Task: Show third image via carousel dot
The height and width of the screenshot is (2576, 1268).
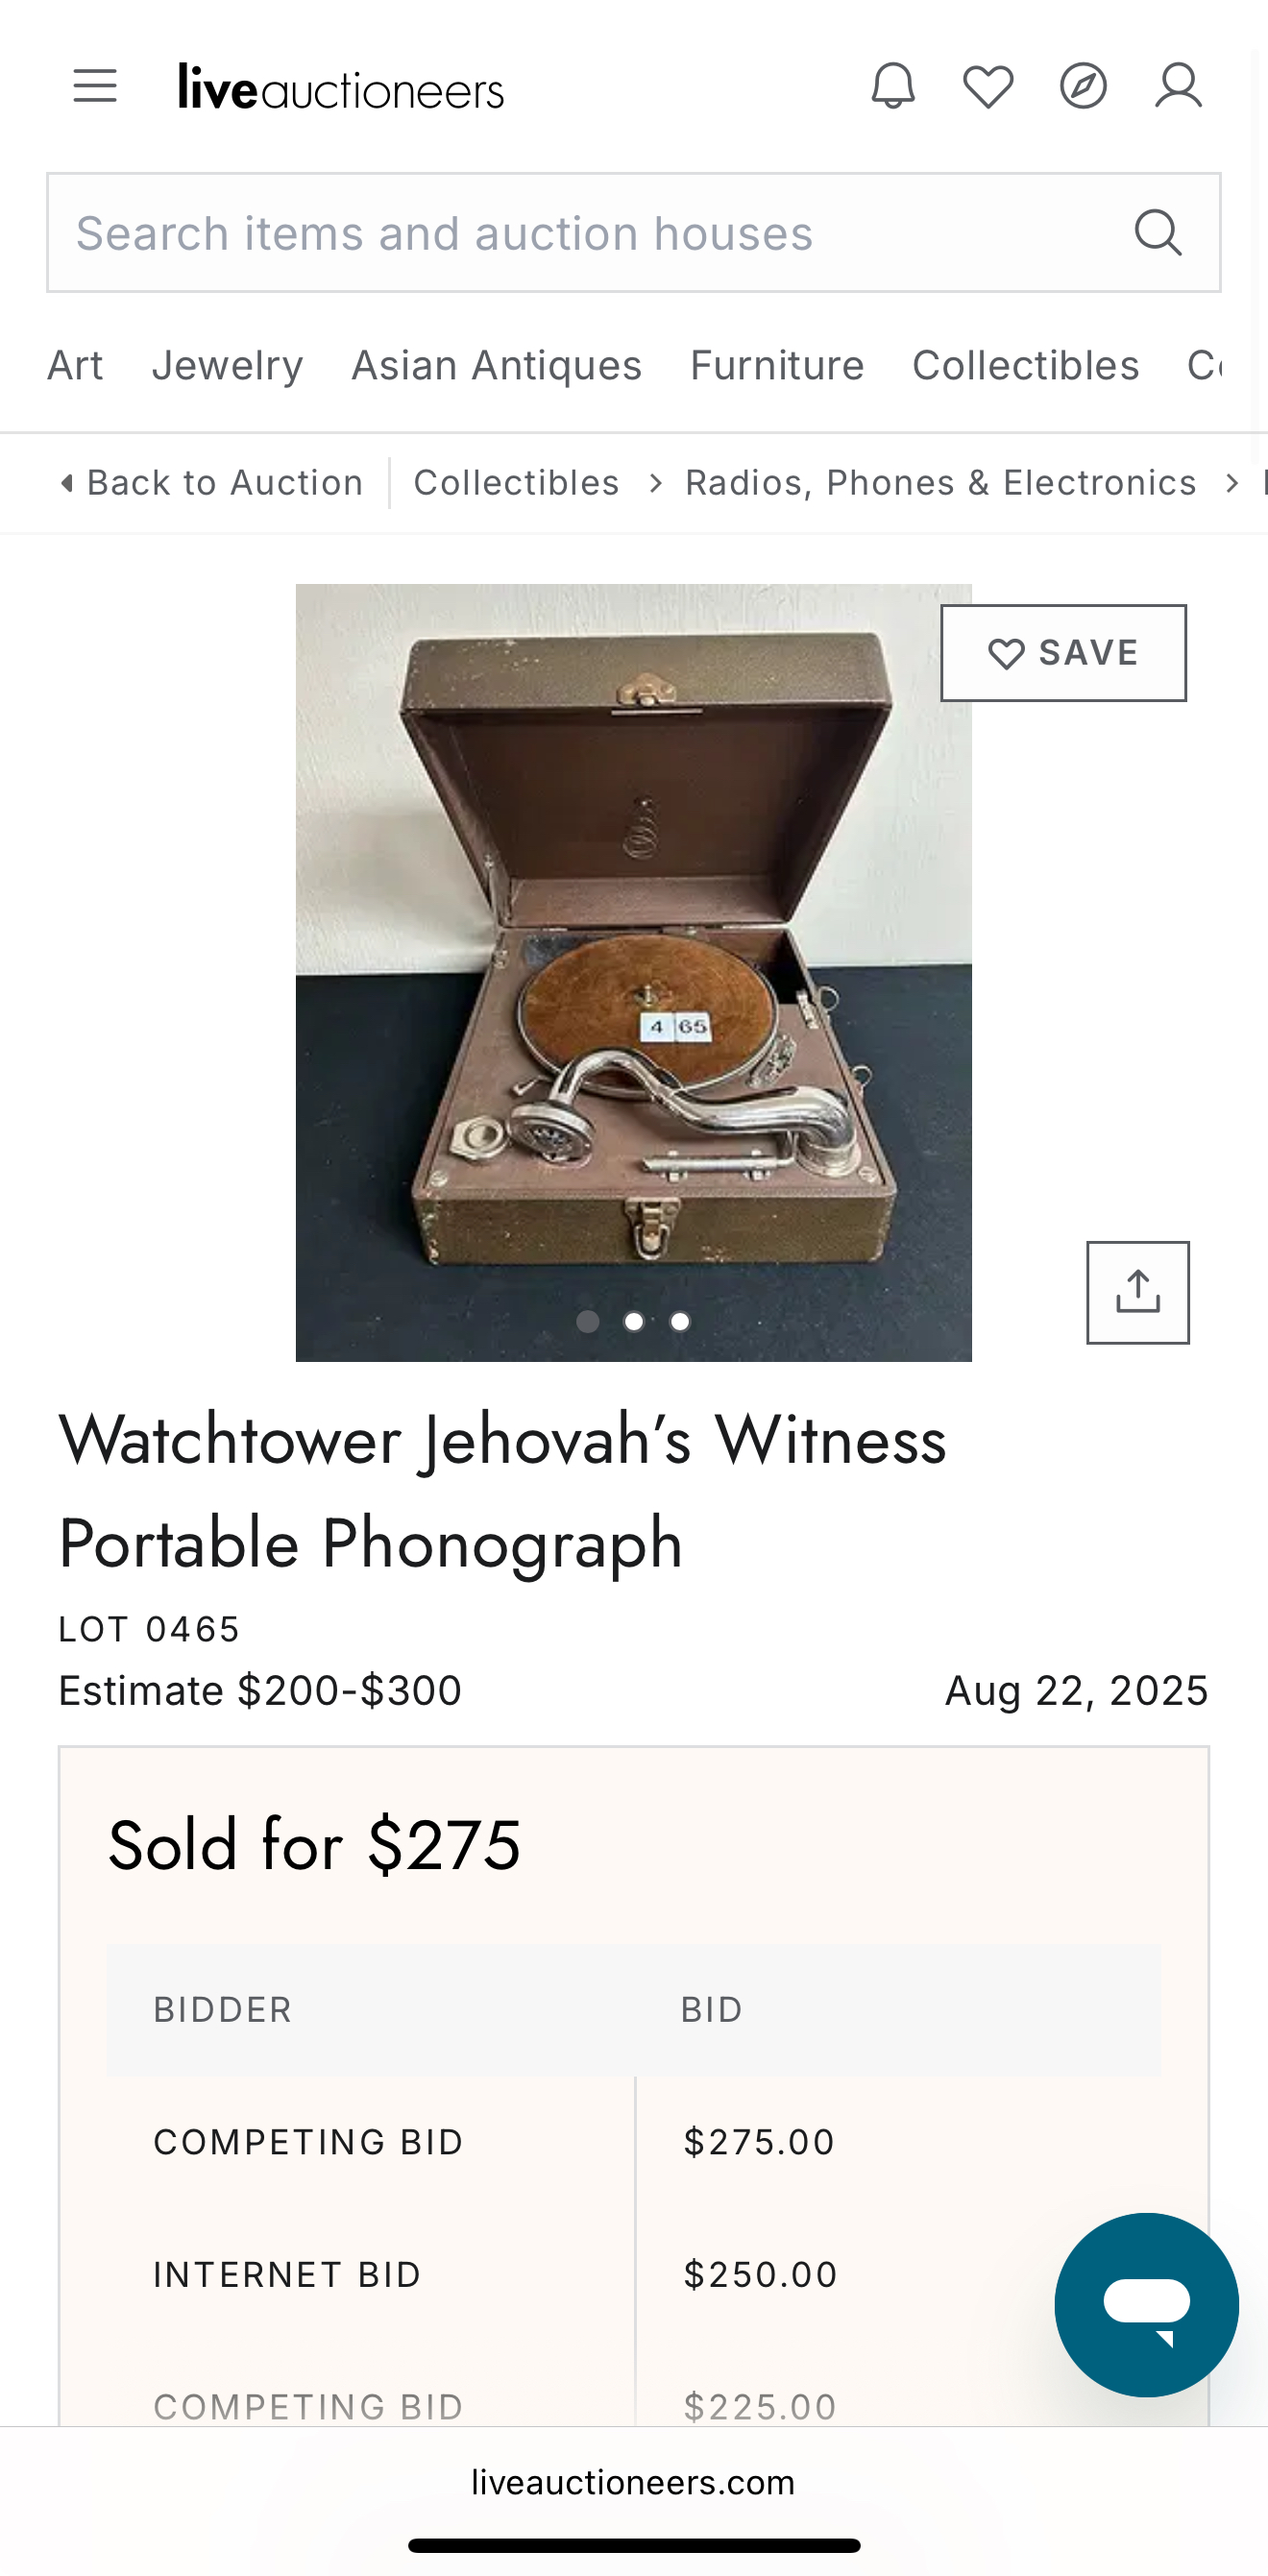Action: (x=680, y=1322)
